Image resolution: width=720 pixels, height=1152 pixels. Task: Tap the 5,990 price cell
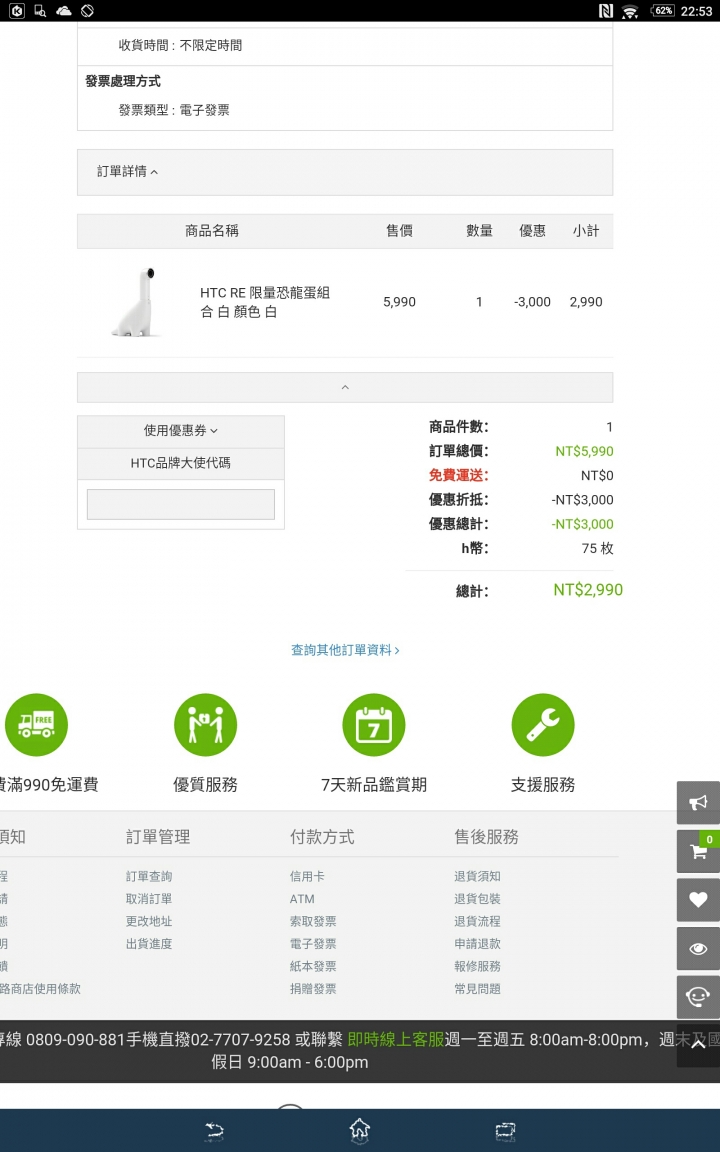click(x=400, y=302)
